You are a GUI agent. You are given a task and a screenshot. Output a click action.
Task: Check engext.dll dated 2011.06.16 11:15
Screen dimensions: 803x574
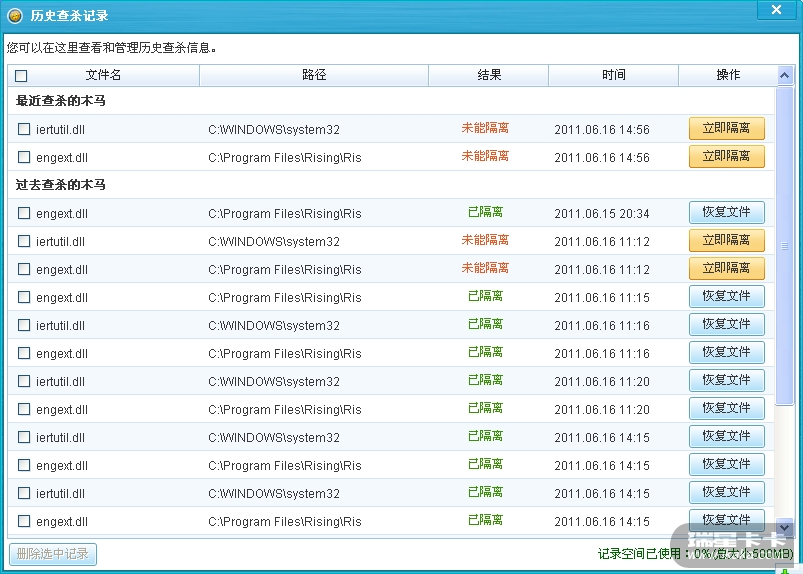tap(24, 297)
